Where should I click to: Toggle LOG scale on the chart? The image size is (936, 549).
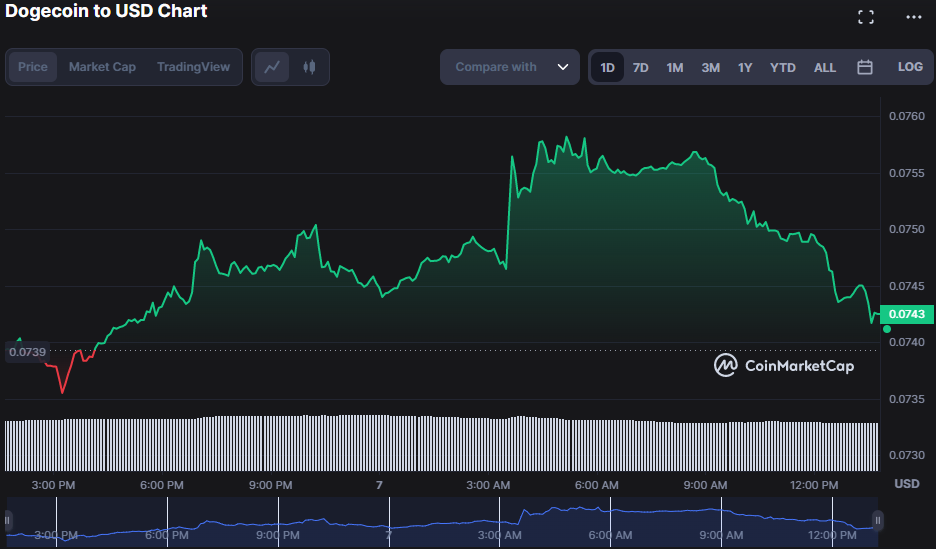(910, 67)
